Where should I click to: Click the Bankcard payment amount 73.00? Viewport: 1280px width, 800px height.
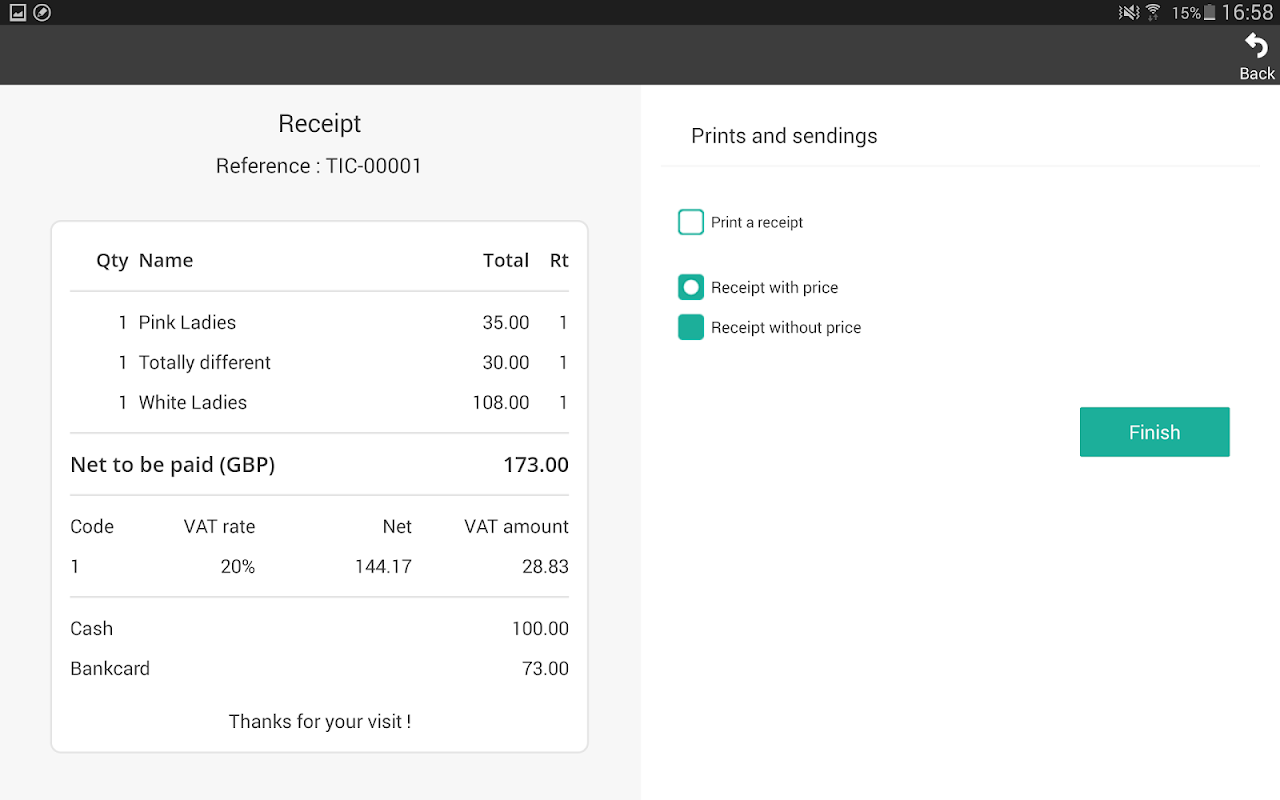[545, 669]
